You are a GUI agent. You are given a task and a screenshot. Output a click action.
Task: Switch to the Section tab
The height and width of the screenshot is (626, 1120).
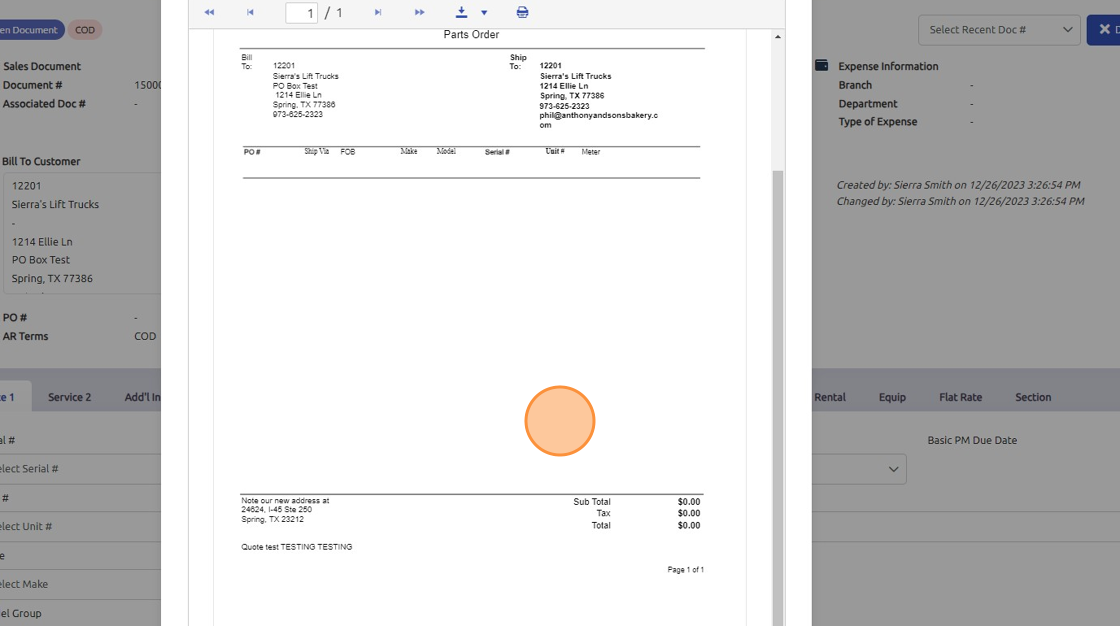coord(1033,397)
